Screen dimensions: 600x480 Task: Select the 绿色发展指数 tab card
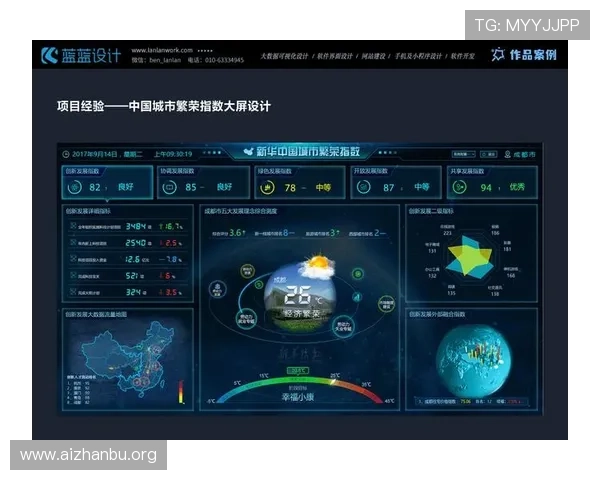pyautogui.click(x=300, y=182)
